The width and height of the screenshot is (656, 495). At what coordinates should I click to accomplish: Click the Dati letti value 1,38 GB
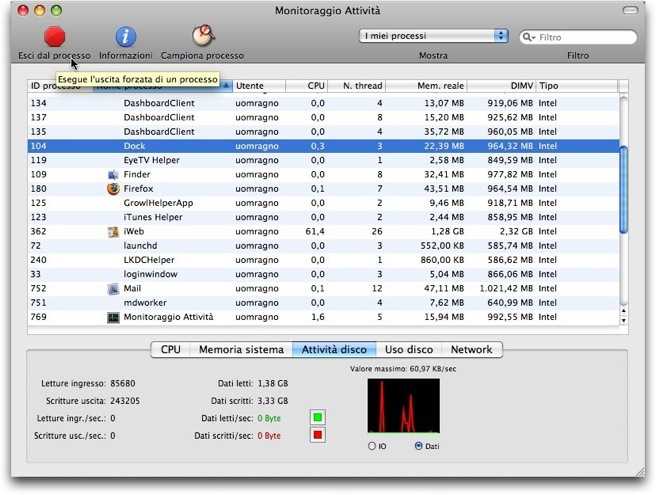pyautogui.click(x=273, y=383)
